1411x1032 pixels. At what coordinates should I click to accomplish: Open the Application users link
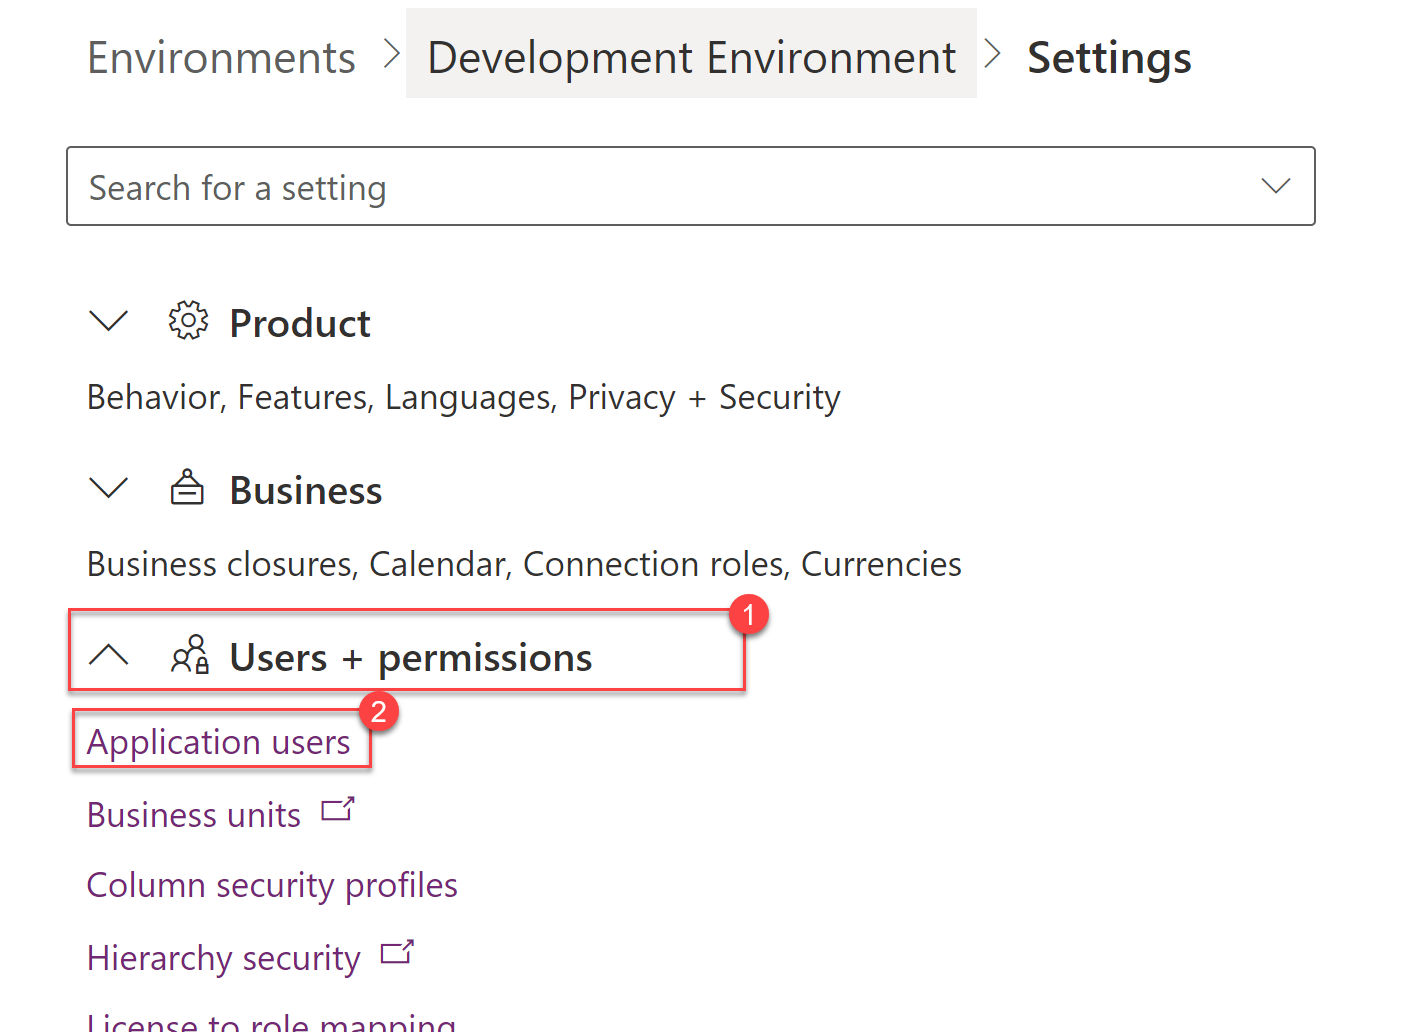pyautogui.click(x=219, y=742)
